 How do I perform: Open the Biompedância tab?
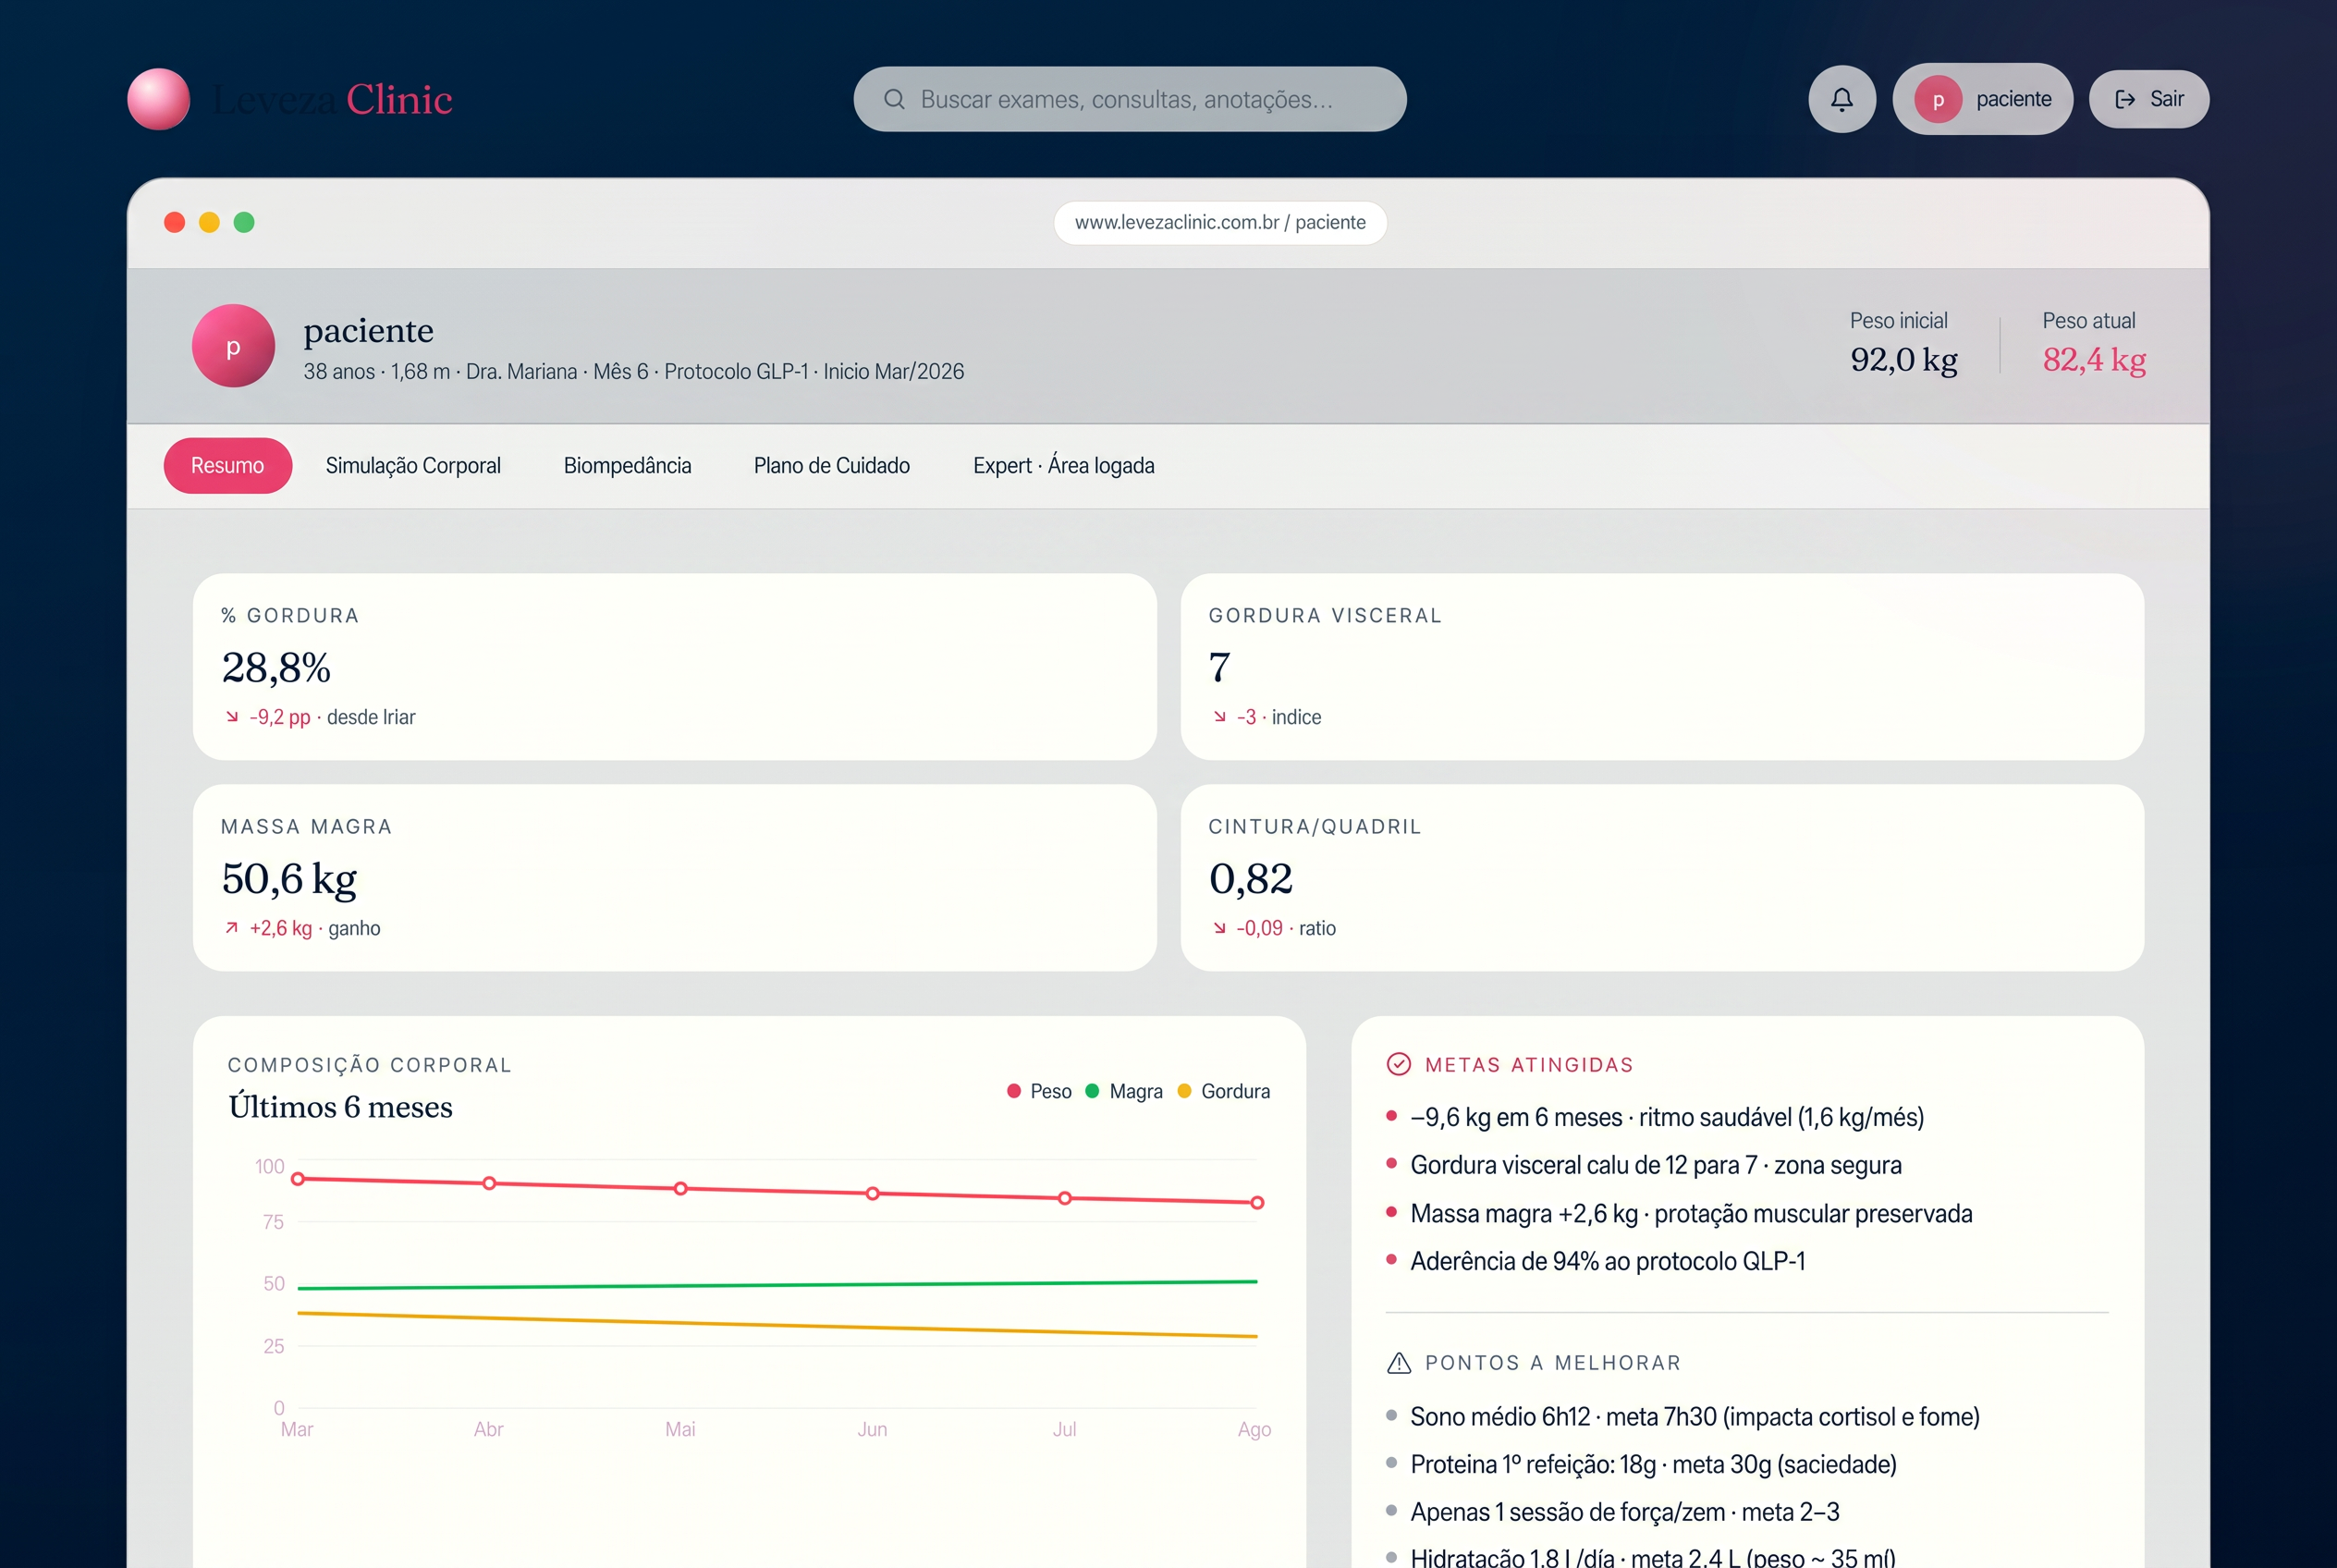[x=627, y=465]
